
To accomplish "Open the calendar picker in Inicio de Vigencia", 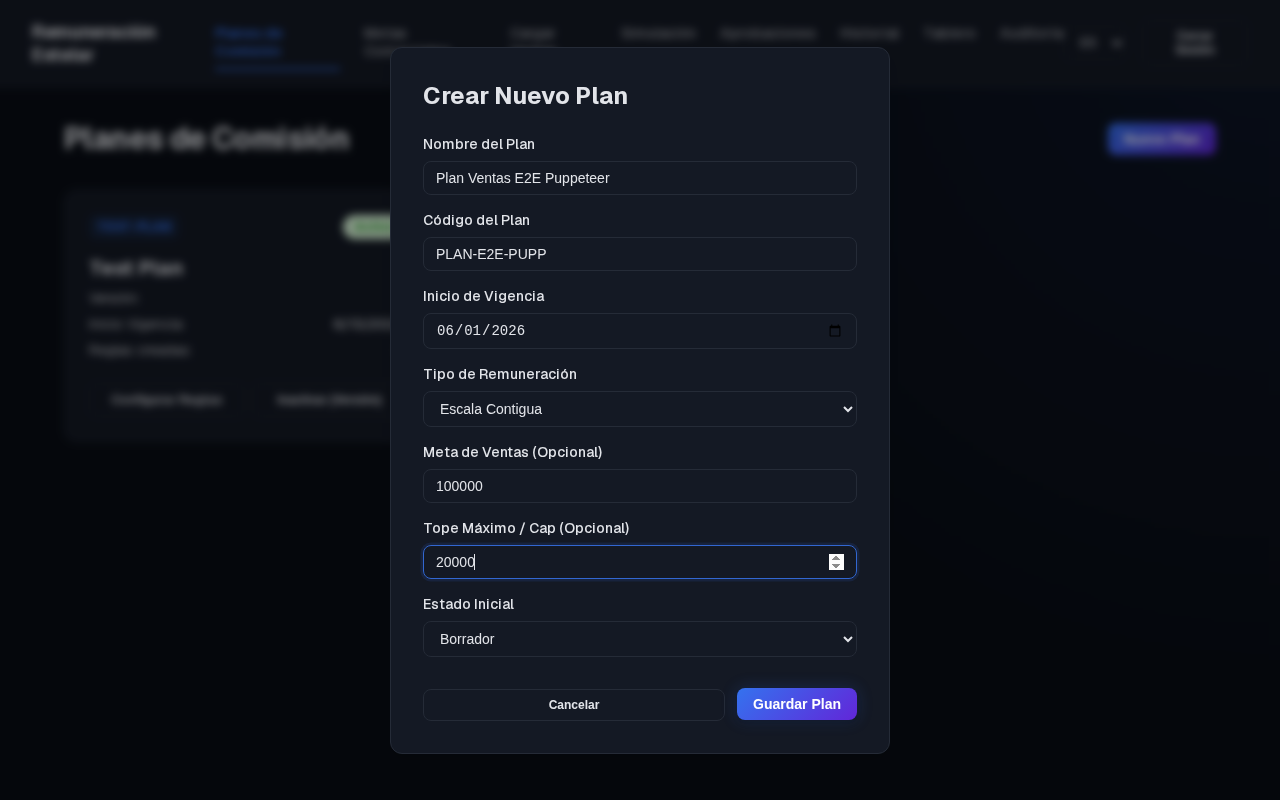I will pyautogui.click(x=835, y=331).
